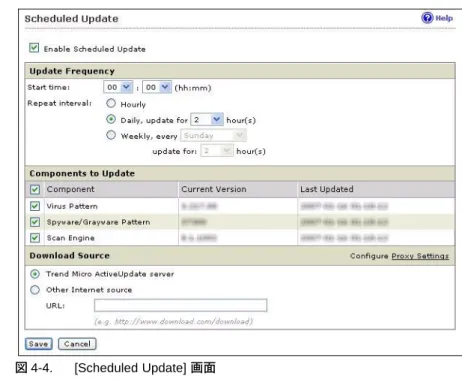
Task: Open the Daily update hours dropdown
Action: pyautogui.click(x=207, y=120)
